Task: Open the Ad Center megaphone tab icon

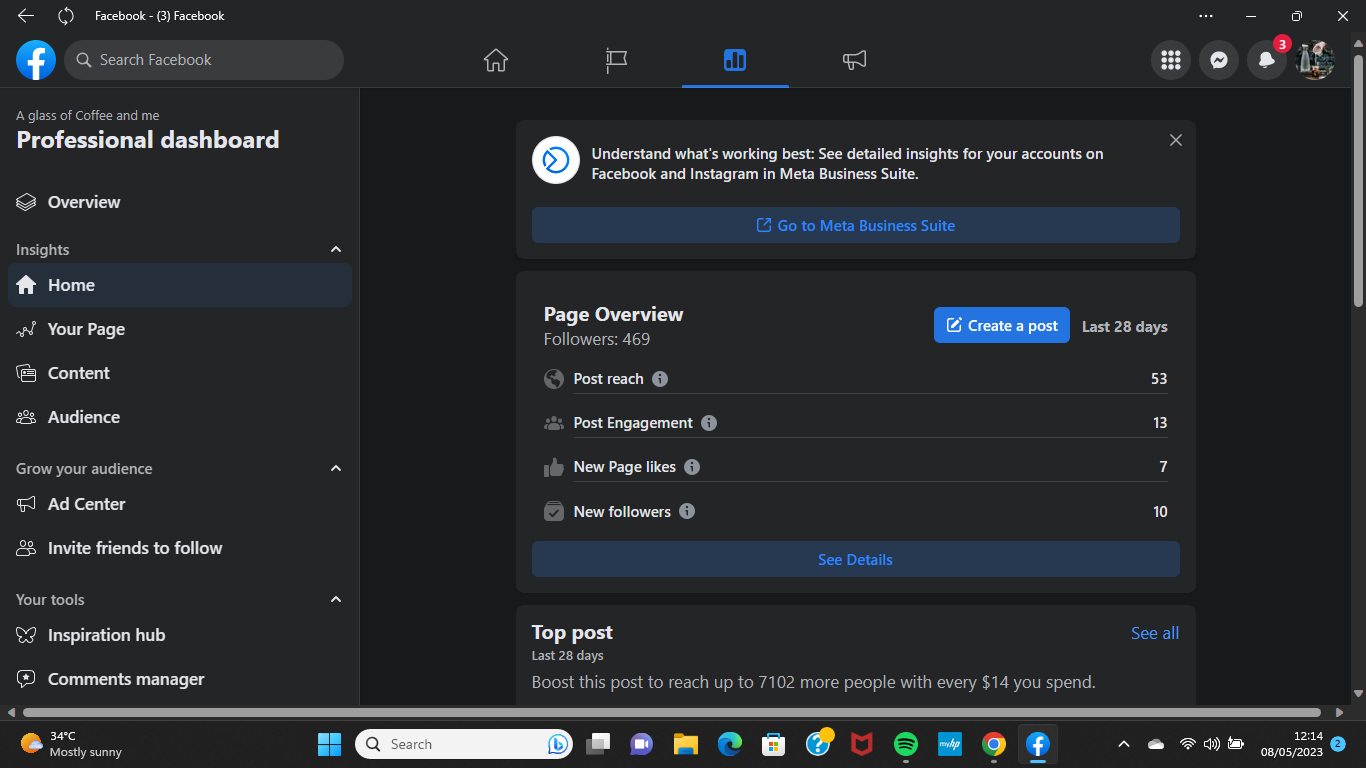Action: (854, 60)
